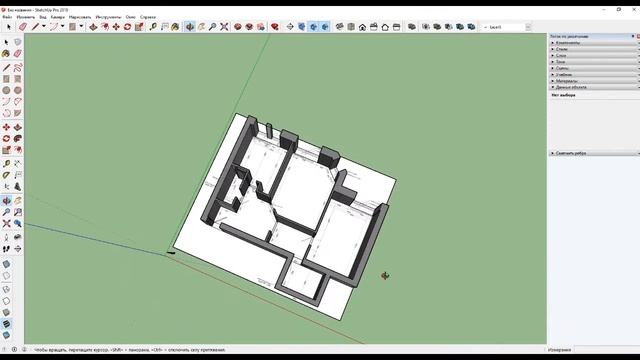Open the Нарисовать menu
640x360 pixels.
[x=80, y=17]
